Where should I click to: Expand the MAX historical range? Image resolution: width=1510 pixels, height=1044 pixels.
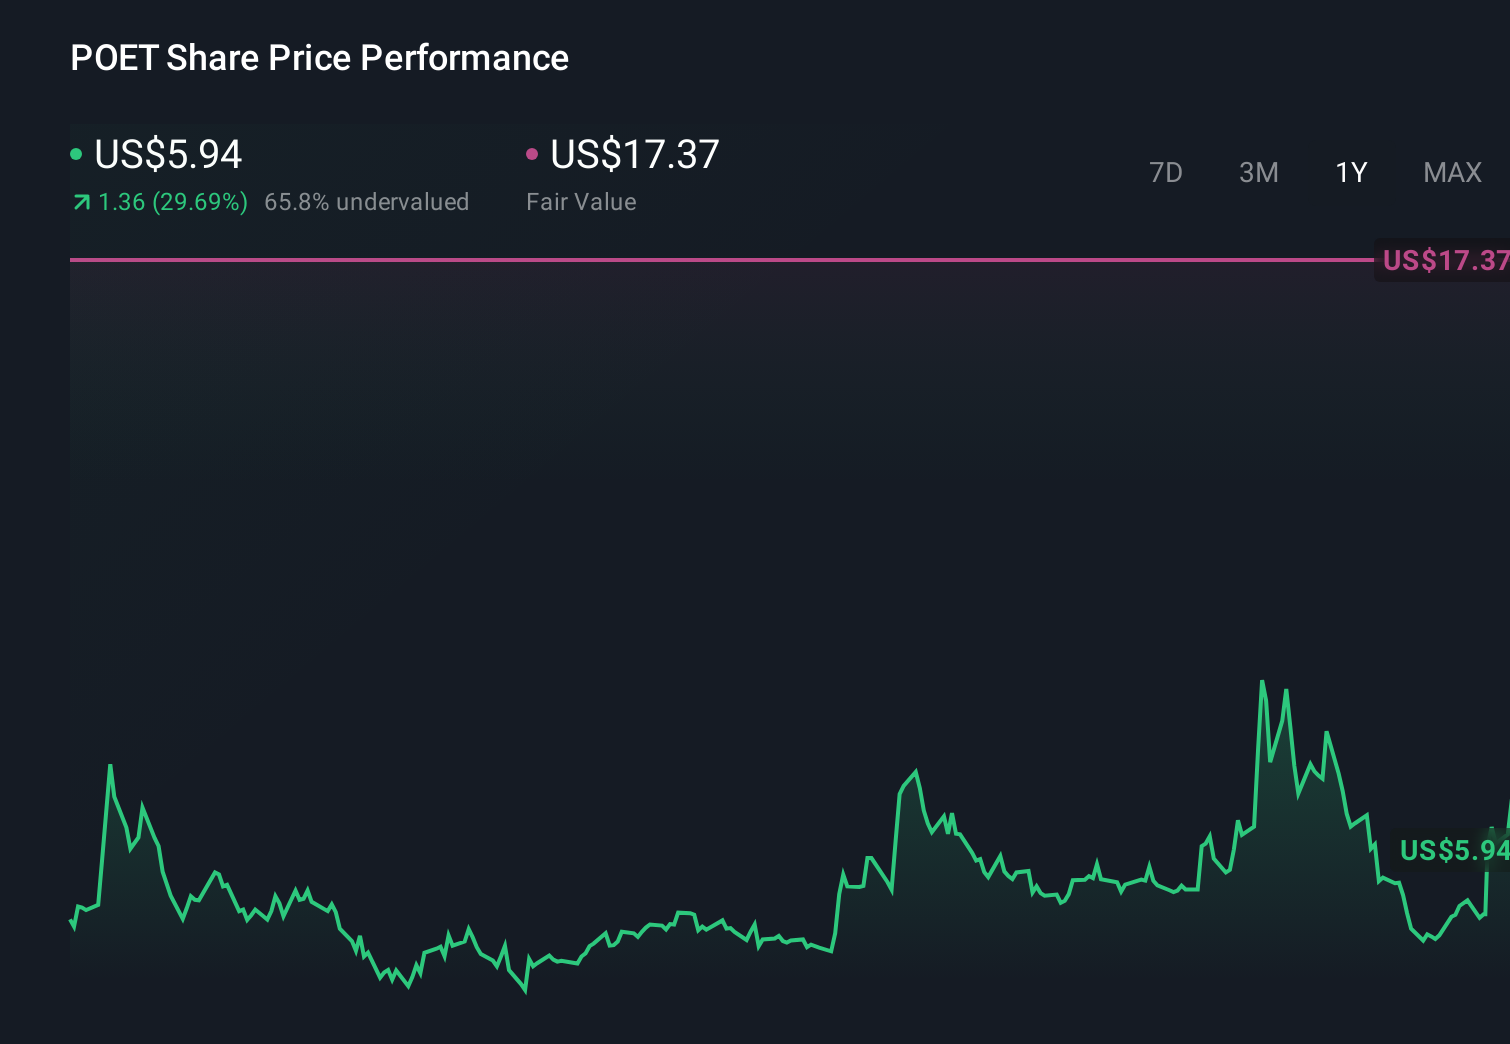tap(1452, 172)
